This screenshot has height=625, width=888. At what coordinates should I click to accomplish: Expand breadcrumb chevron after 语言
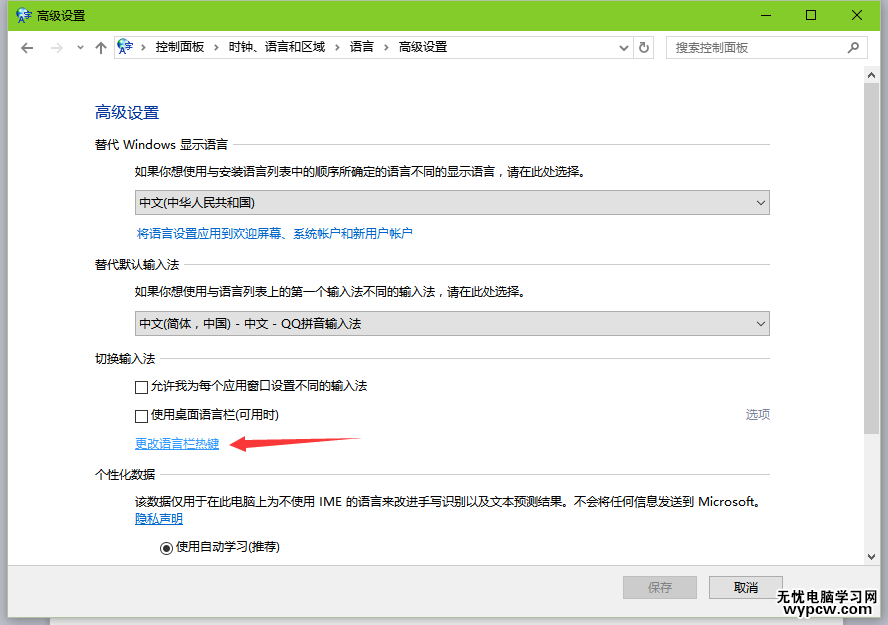point(386,48)
